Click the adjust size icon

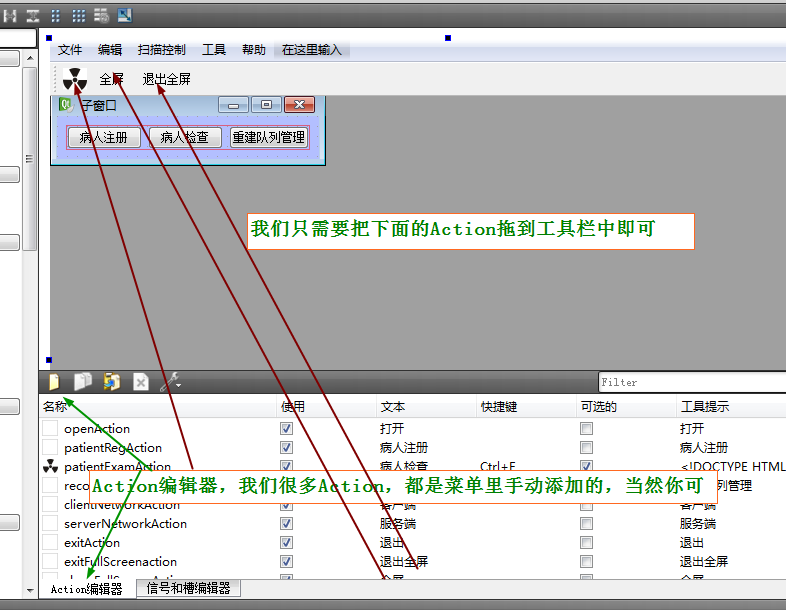pos(124,16)
